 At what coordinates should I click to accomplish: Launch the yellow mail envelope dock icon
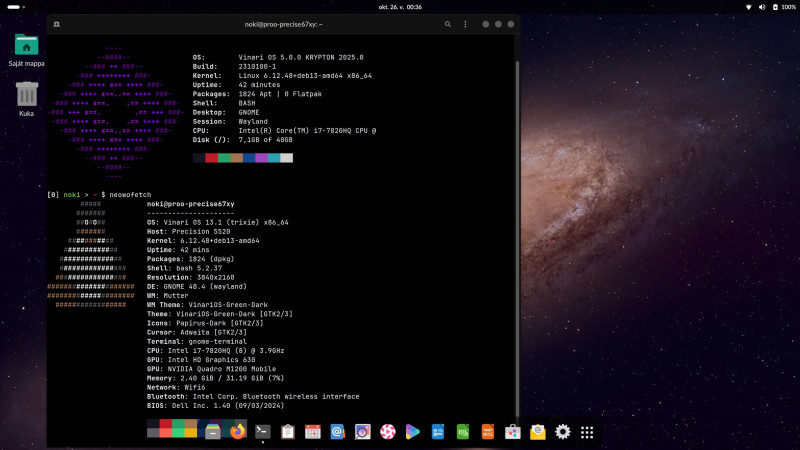(537, 432)
